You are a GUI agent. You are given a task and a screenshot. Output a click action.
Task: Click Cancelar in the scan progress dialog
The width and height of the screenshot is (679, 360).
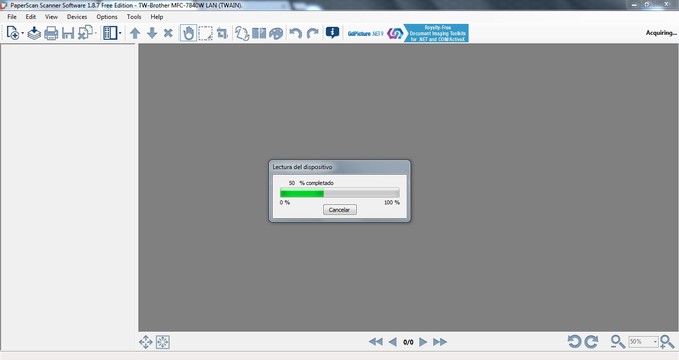click(x=340, y=210)
